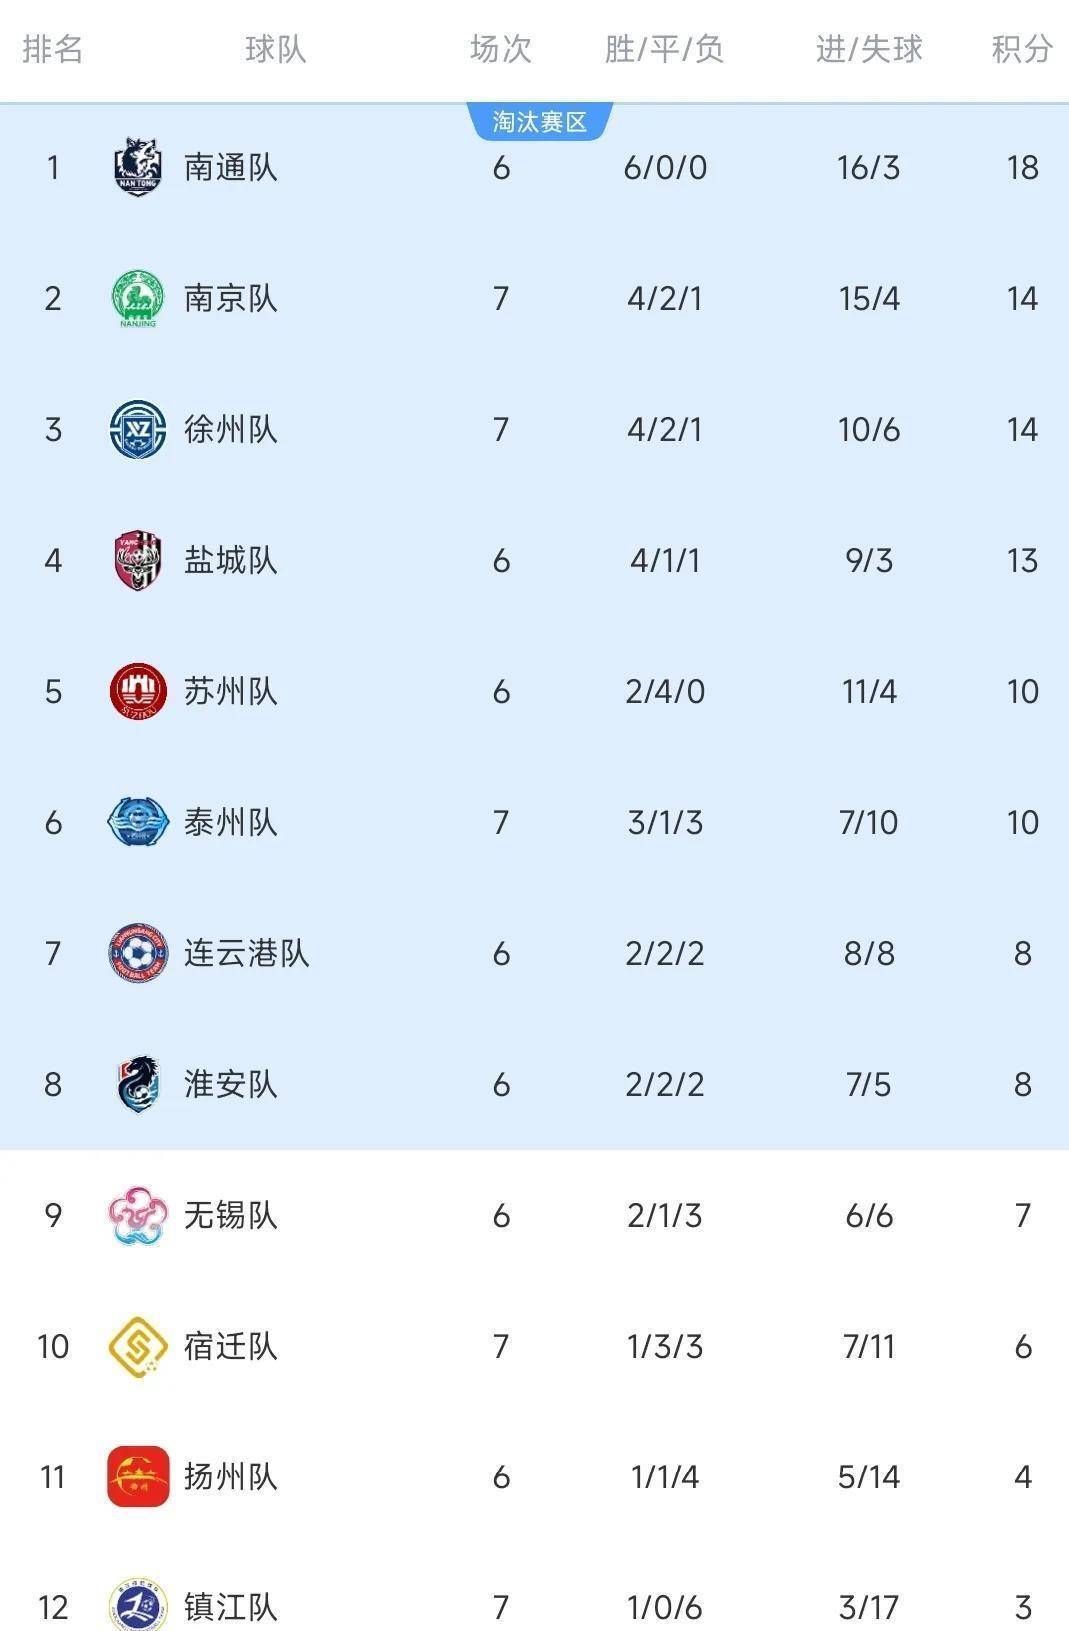Open the 无锡队 pink cloud logo
This screenshot has width=1069, height=1631.
point(138,1215)
